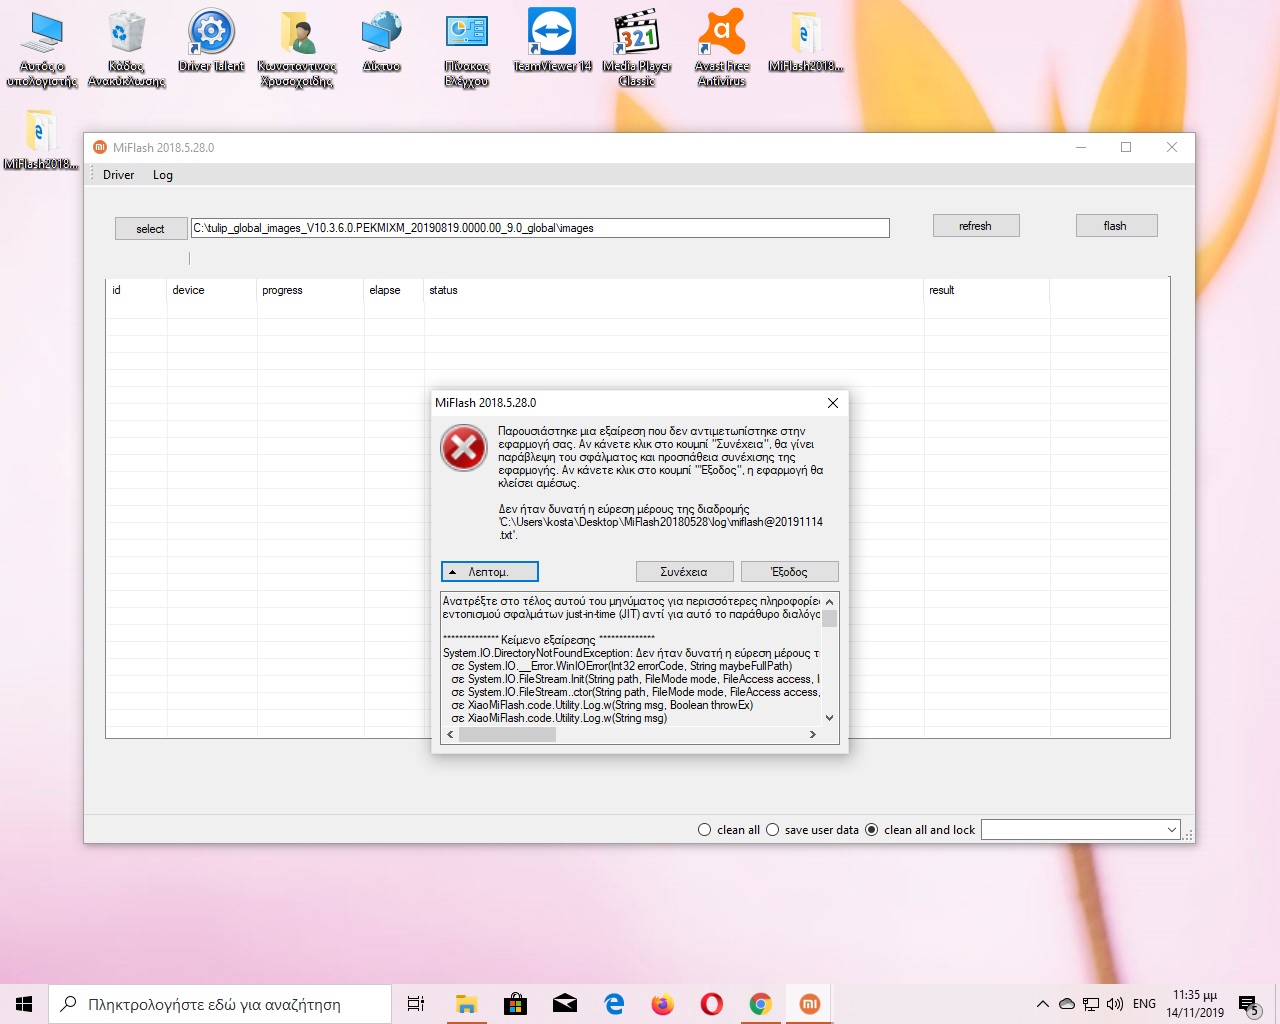Open Opera browser from taskbar

(712, 1004)
